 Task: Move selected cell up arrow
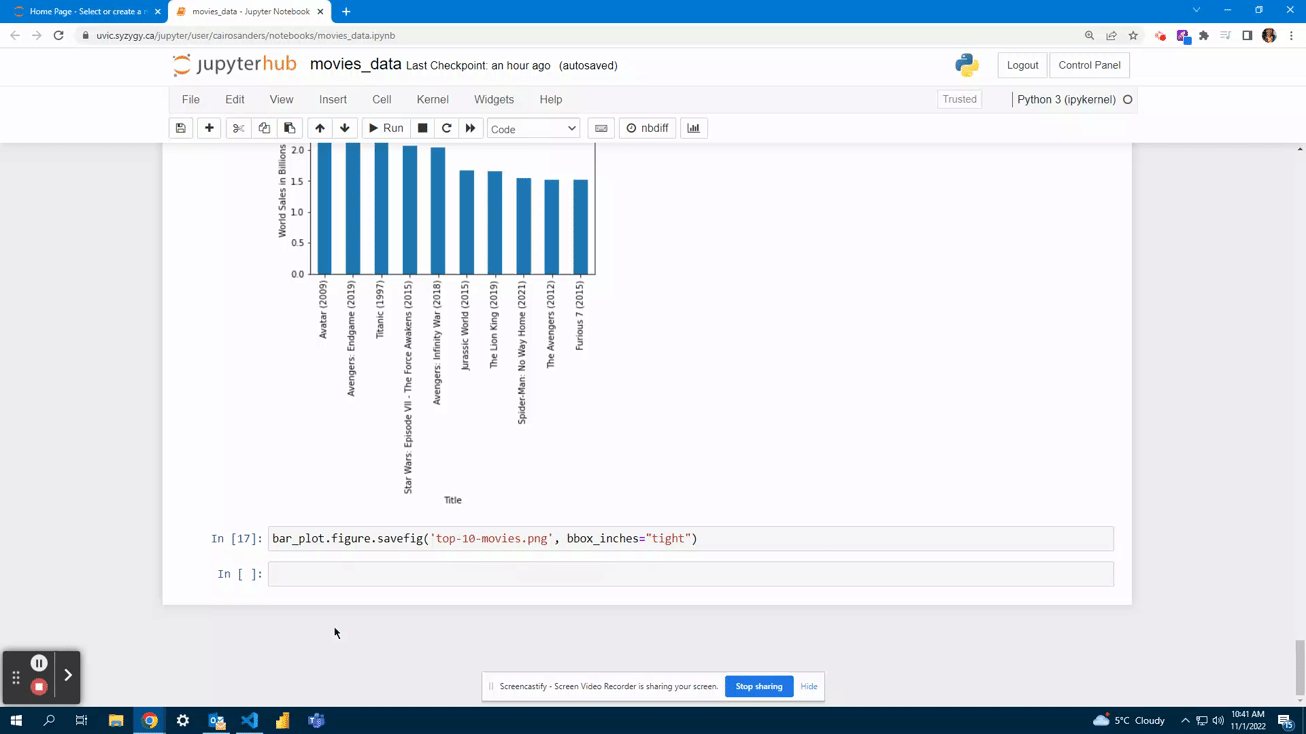320,128
